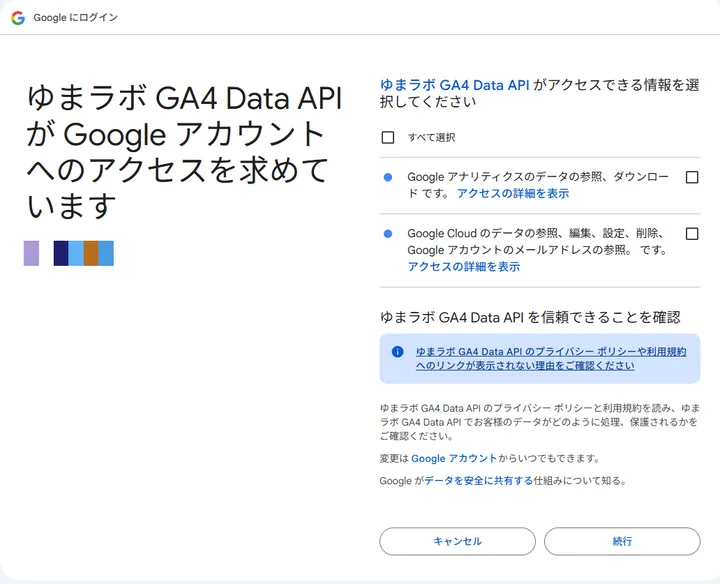Click the blue bullet beside Google Cloud
Image resolution: width=720 pixels, height=584 pixels.
tap(388, 234)
